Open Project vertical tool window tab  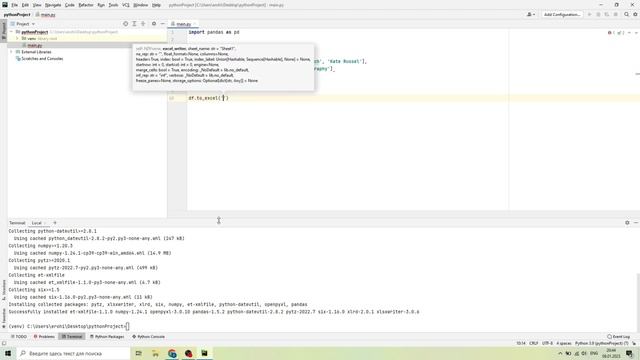(x=4, y=30)
